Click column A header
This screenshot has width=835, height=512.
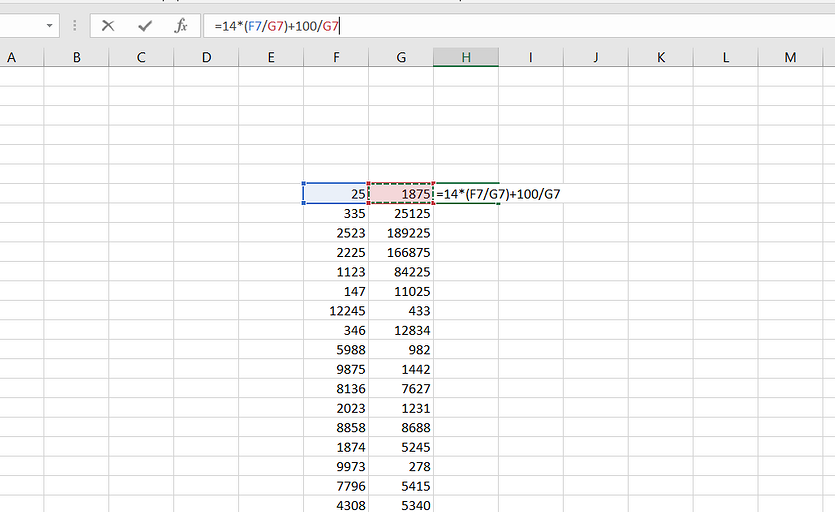pos(12,58)
